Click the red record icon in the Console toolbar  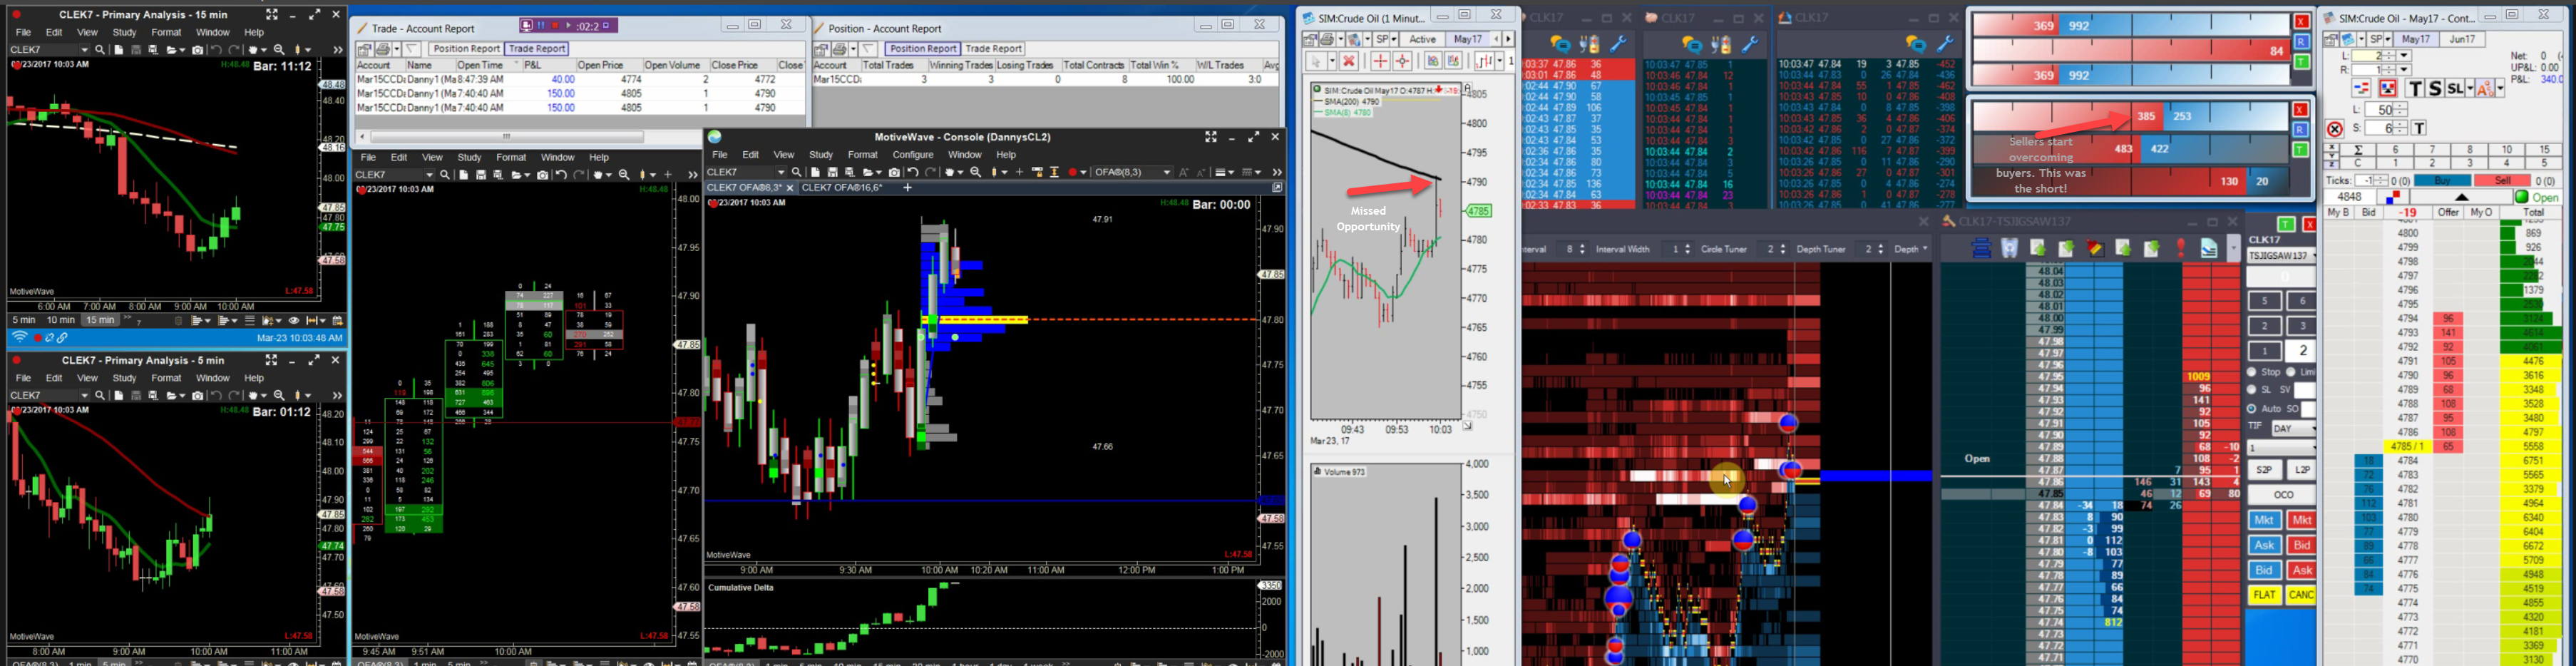coord(1072,172)
